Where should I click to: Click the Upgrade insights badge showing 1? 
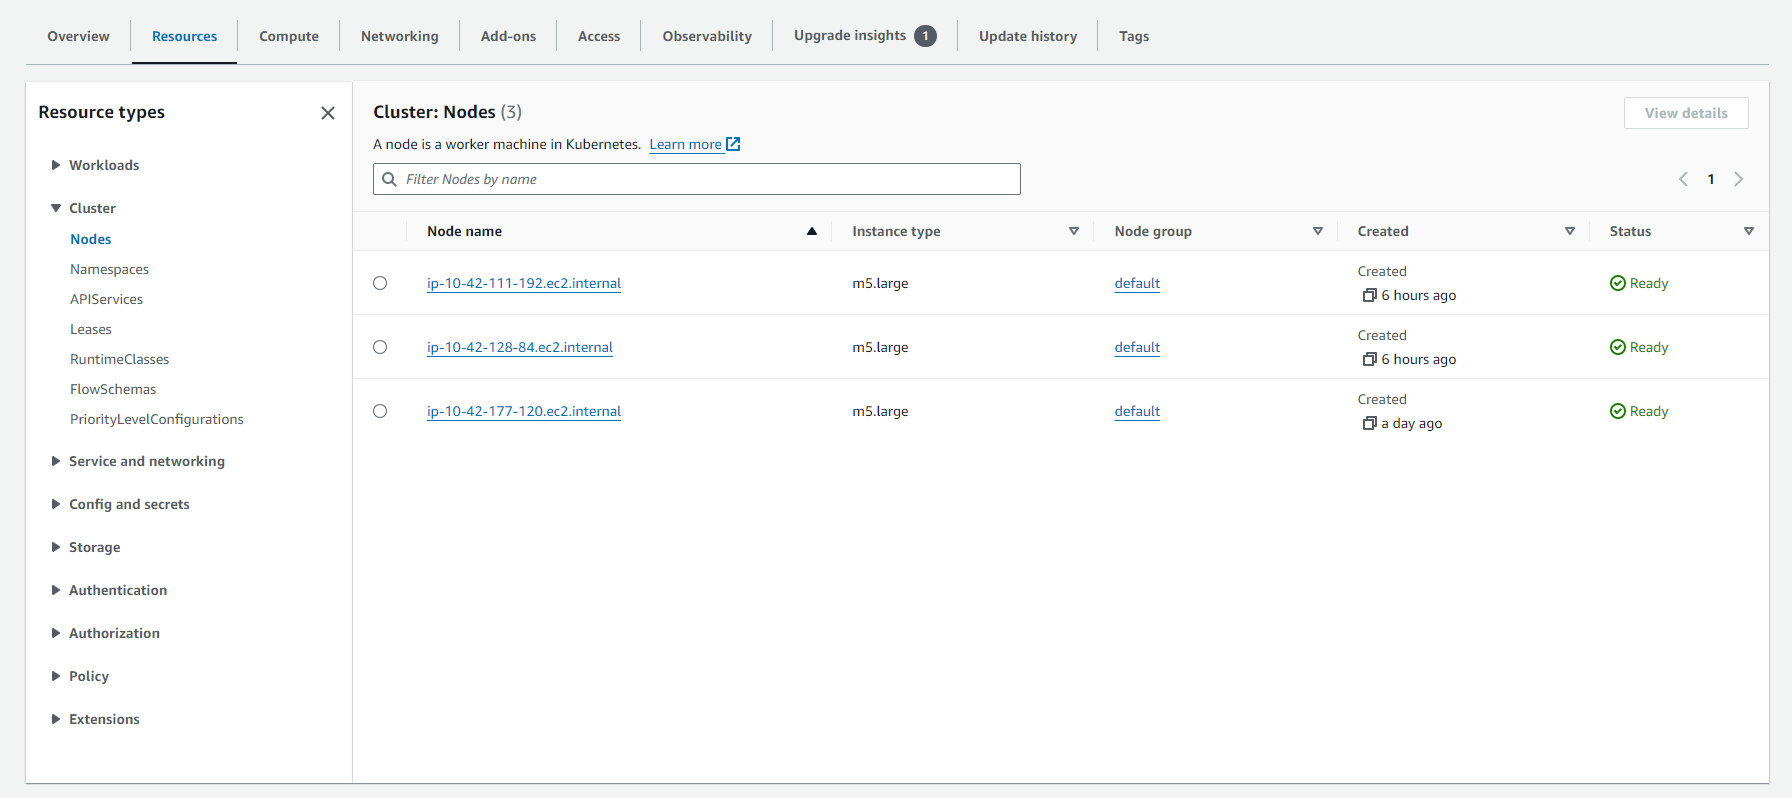926,36
